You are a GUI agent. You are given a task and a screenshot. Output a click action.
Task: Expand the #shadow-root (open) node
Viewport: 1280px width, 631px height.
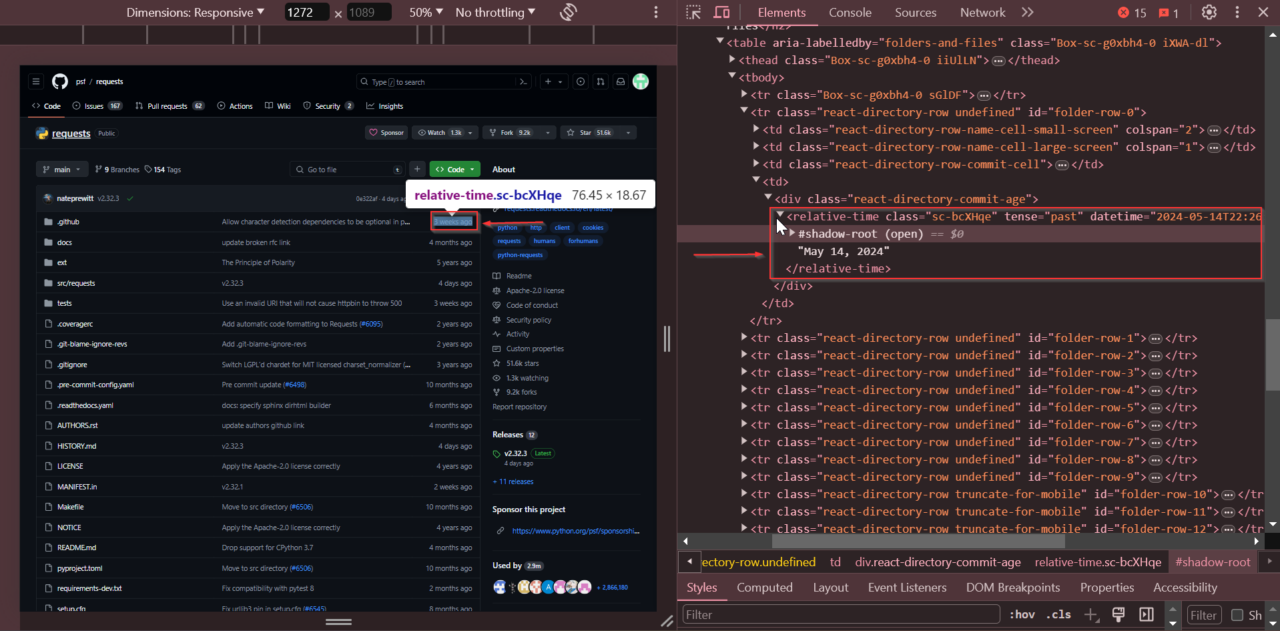(x=792, y=233)
